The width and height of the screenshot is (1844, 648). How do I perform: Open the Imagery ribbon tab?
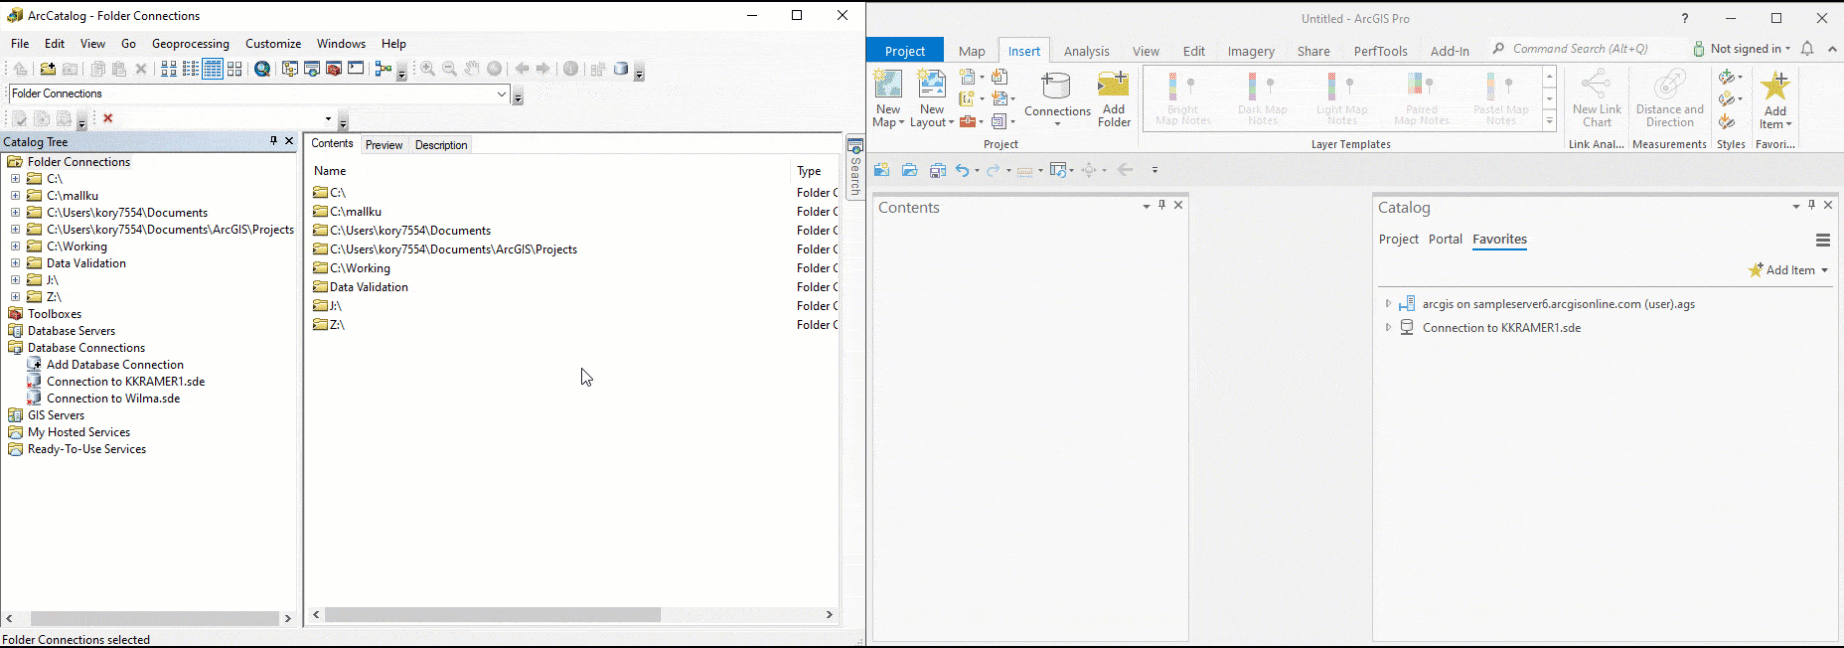tap(1251, 51)
